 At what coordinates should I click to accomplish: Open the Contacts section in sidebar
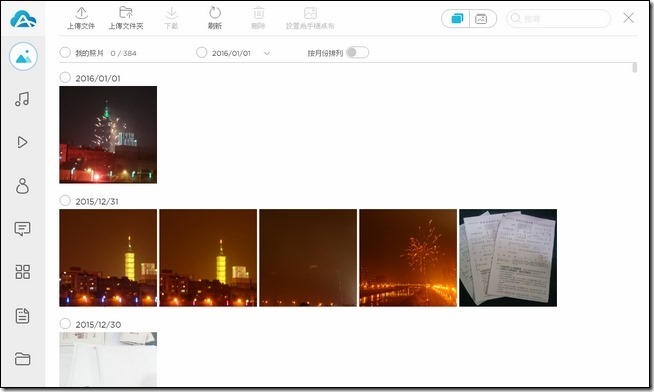click(x=23, y=186)
